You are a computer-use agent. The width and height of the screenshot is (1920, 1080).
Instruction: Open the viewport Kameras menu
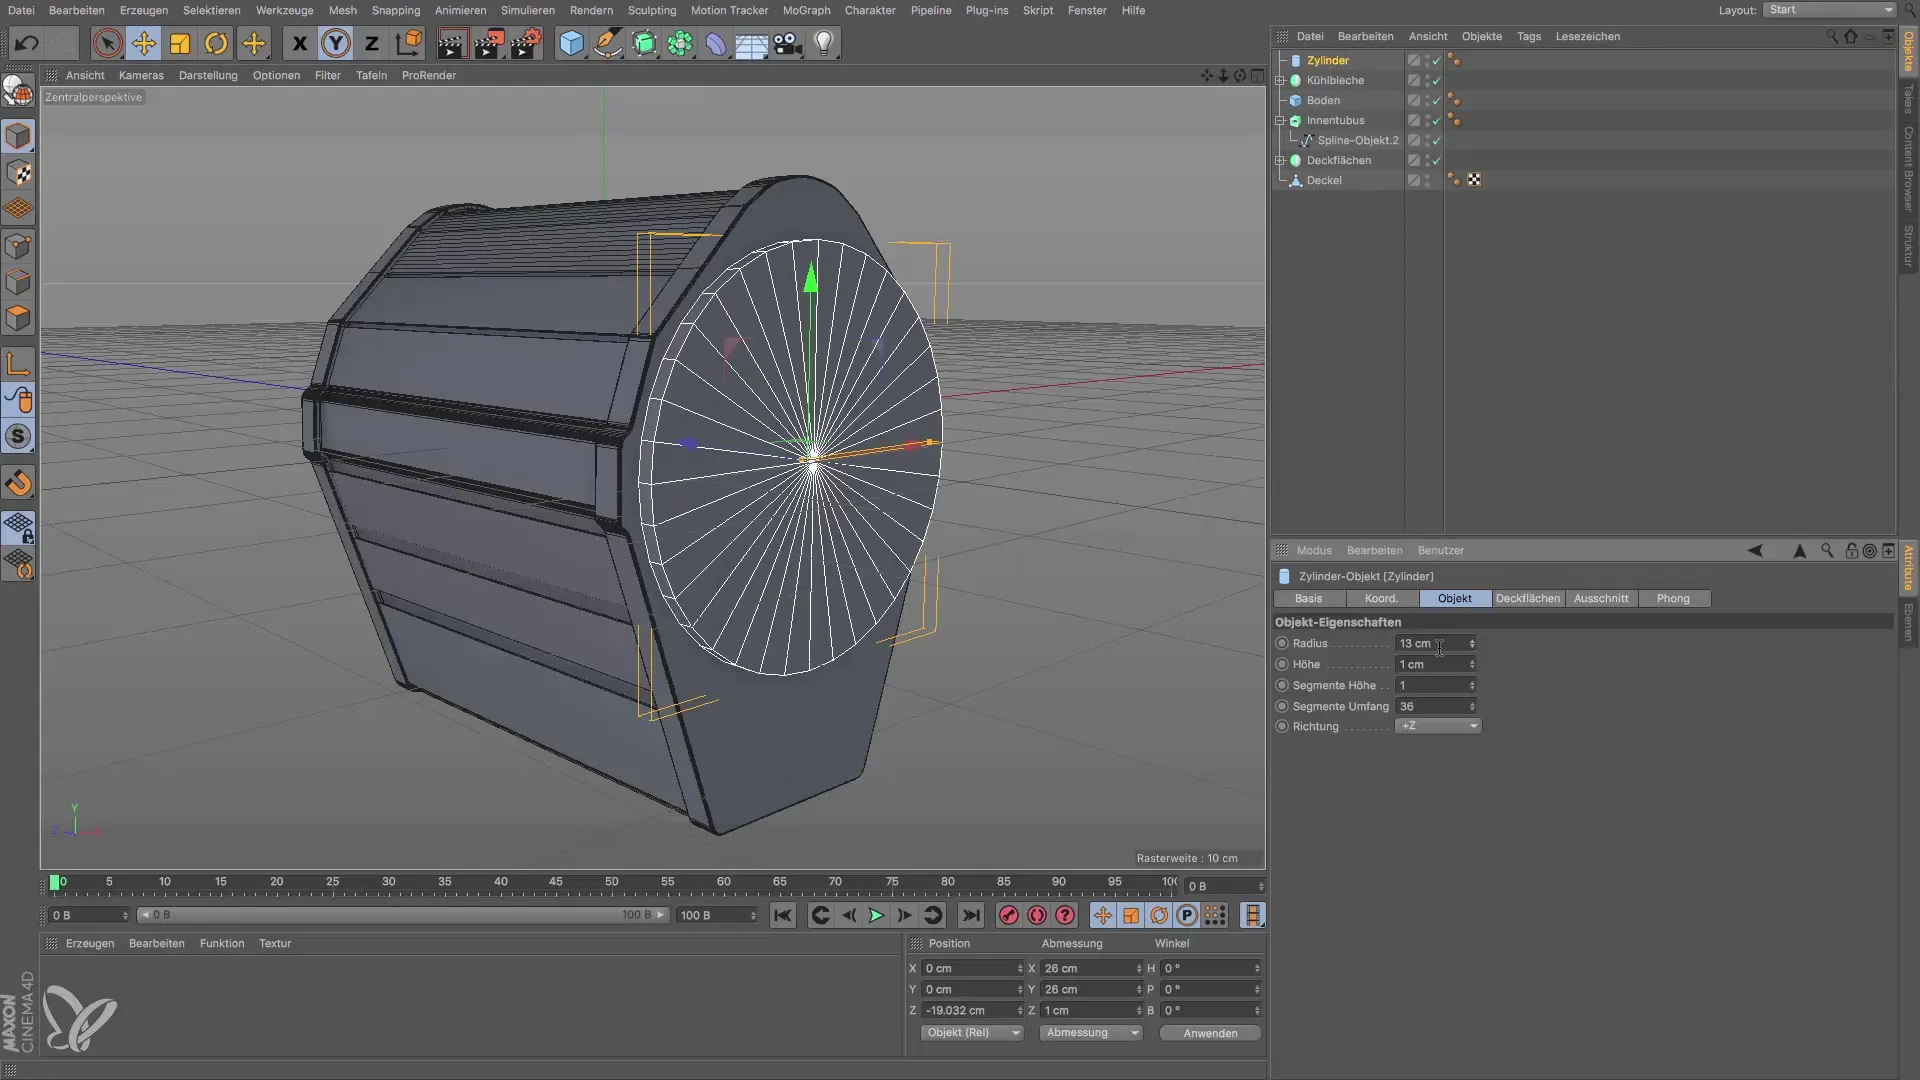[x=141, y=75]
